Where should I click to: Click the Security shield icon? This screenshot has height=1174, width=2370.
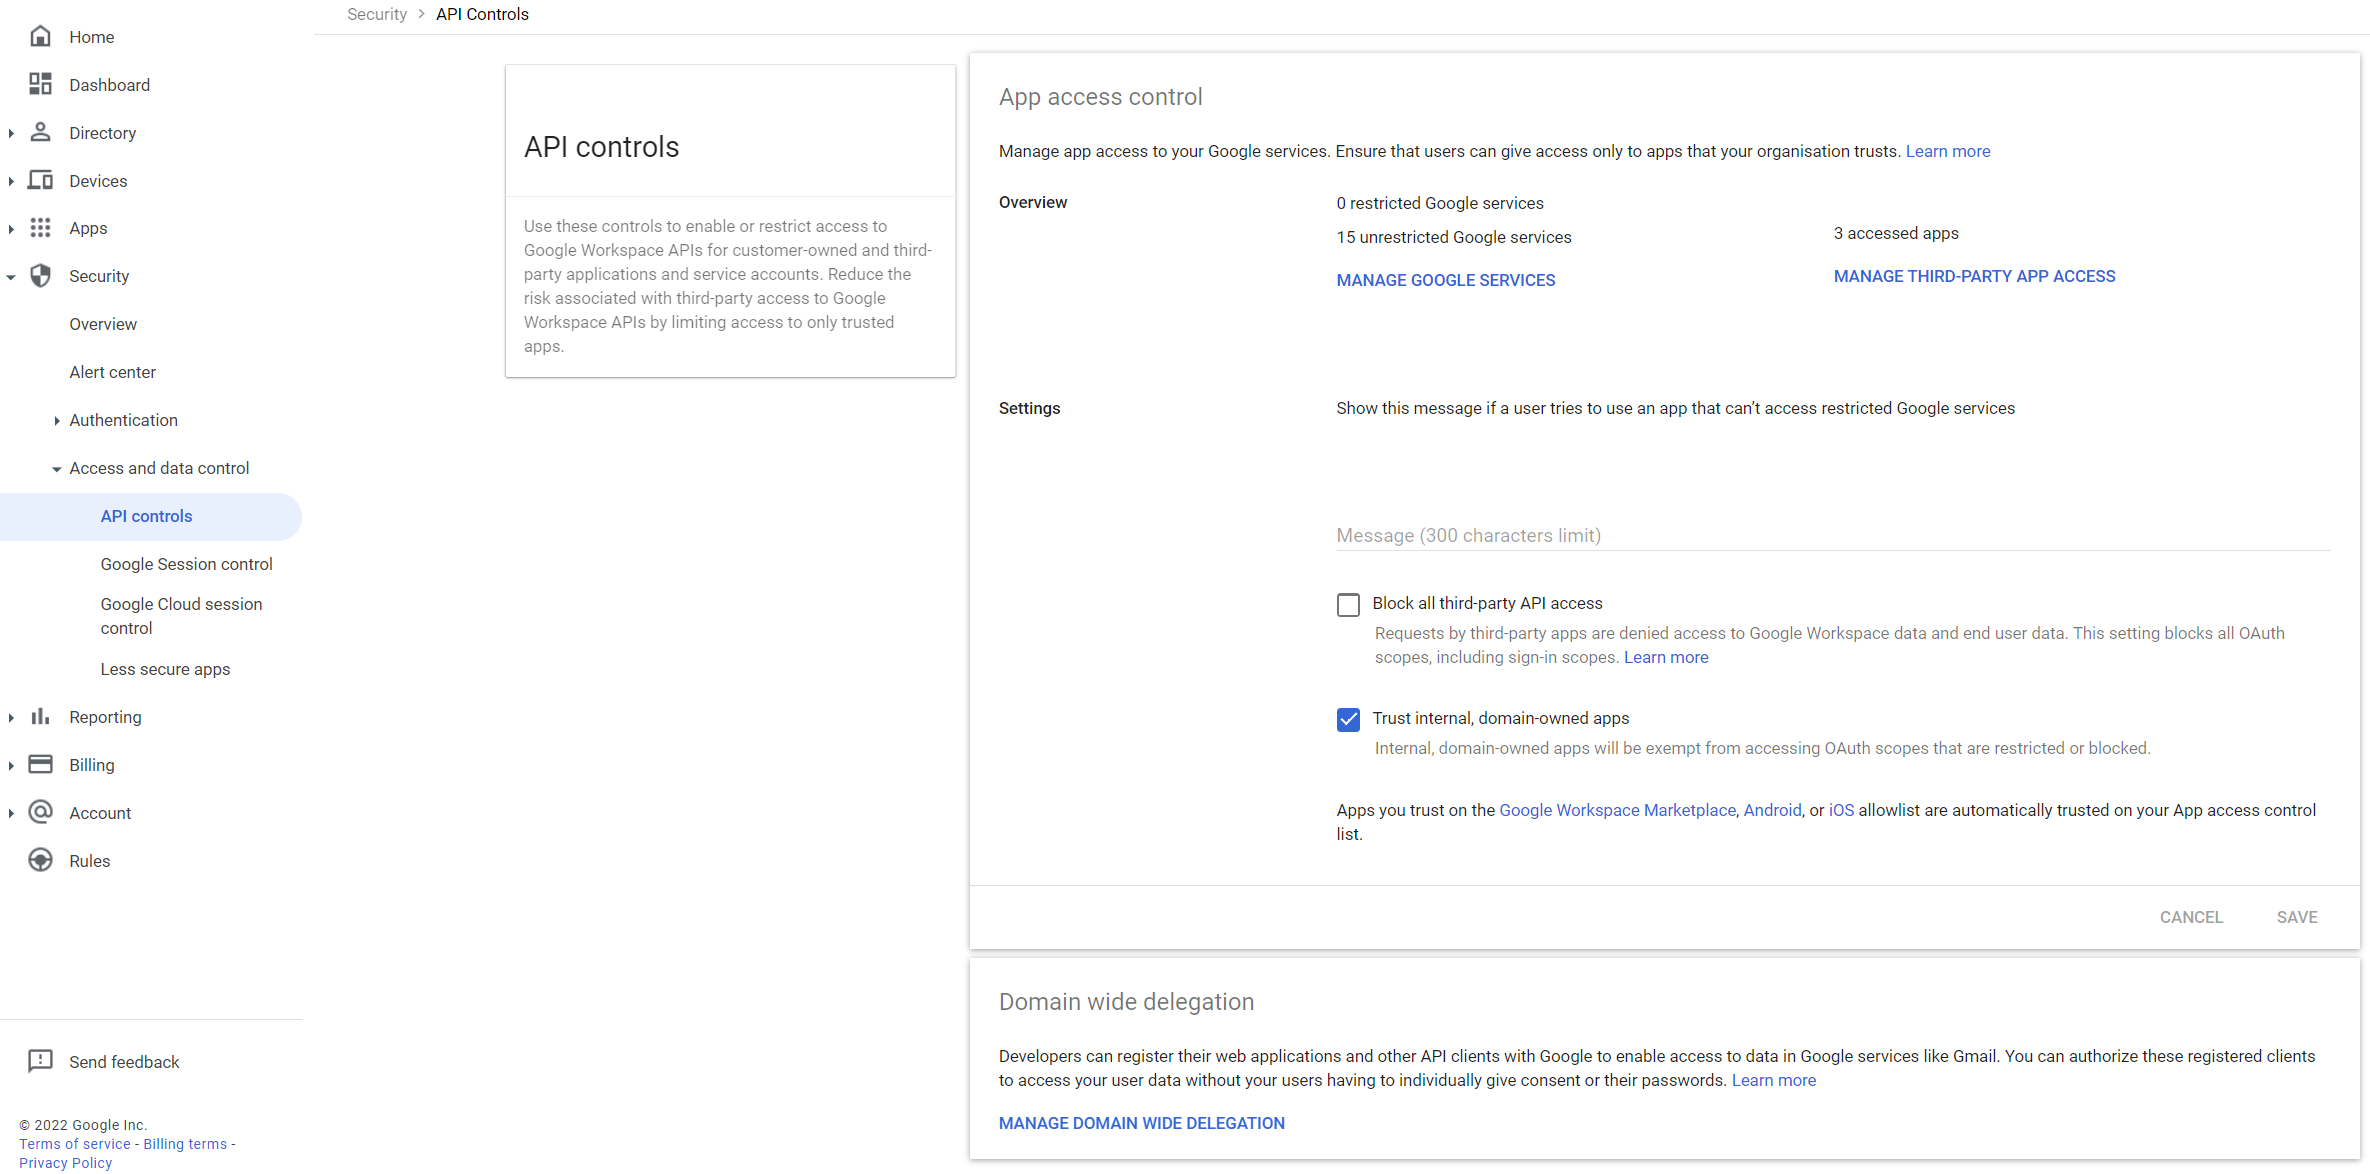(x=40, y=276)
